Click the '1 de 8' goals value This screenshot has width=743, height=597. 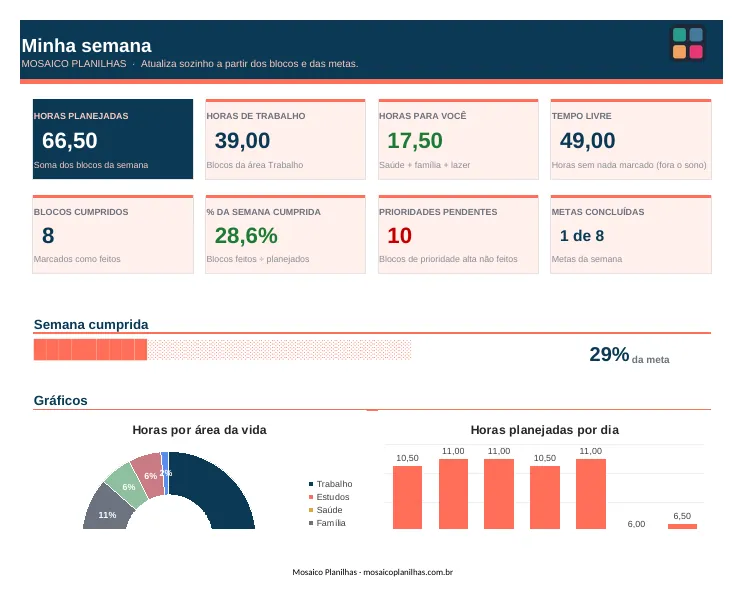click(582, 236)
